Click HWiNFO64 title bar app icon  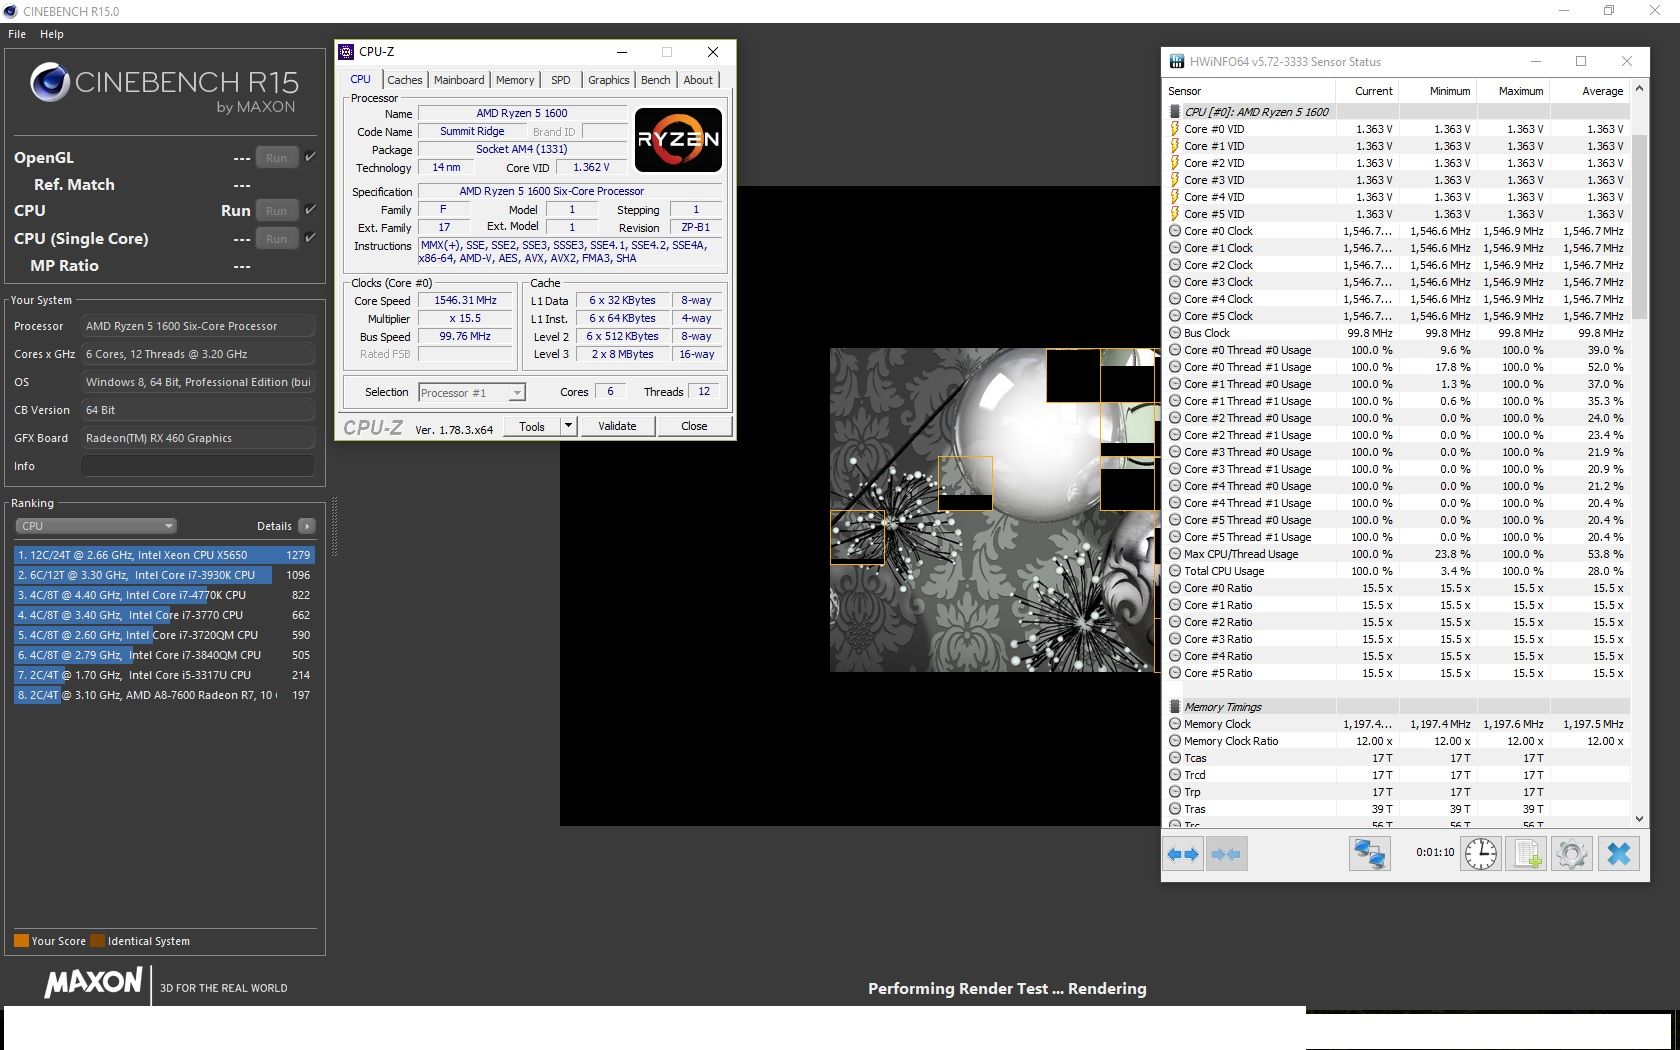tap(1176, 62)
